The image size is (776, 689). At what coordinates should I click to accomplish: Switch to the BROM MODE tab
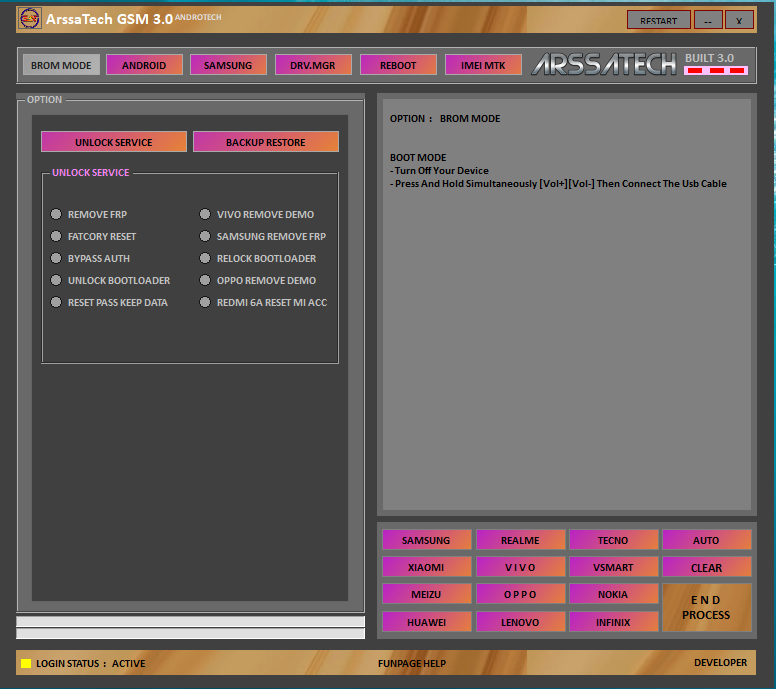(x=61, y=65)
